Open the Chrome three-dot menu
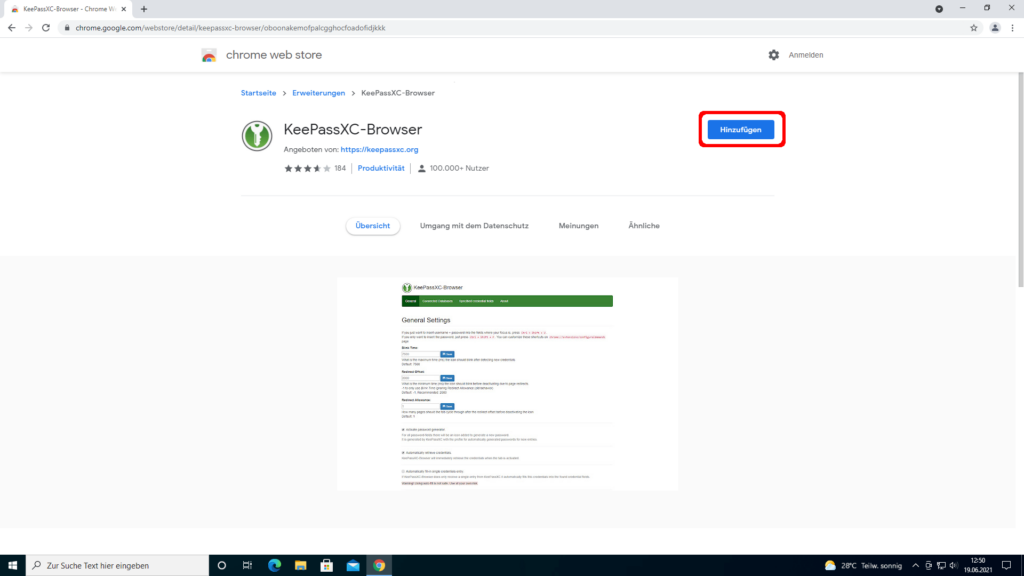Viewport: 1024px width, 576px height. (x=1012, y=28)
